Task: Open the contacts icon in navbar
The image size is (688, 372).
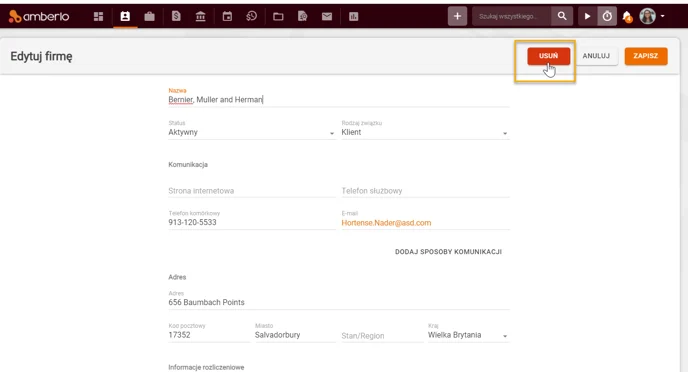Action: pos(125,16)
